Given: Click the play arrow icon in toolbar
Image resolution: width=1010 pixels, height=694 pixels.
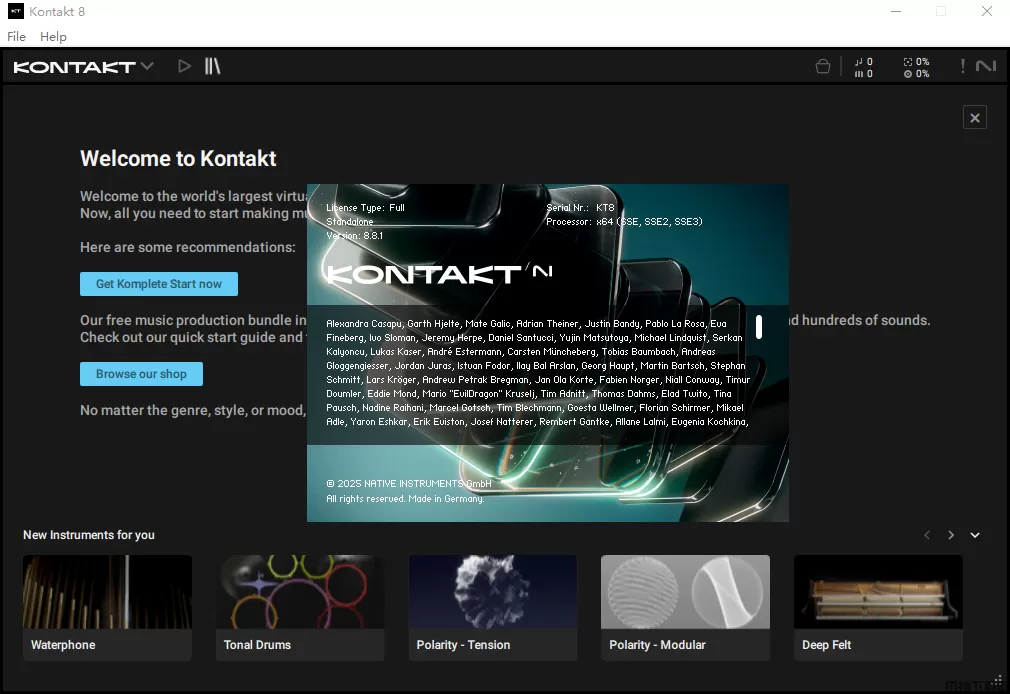Looking at the screenshot, I should click(x=184, y=67).
